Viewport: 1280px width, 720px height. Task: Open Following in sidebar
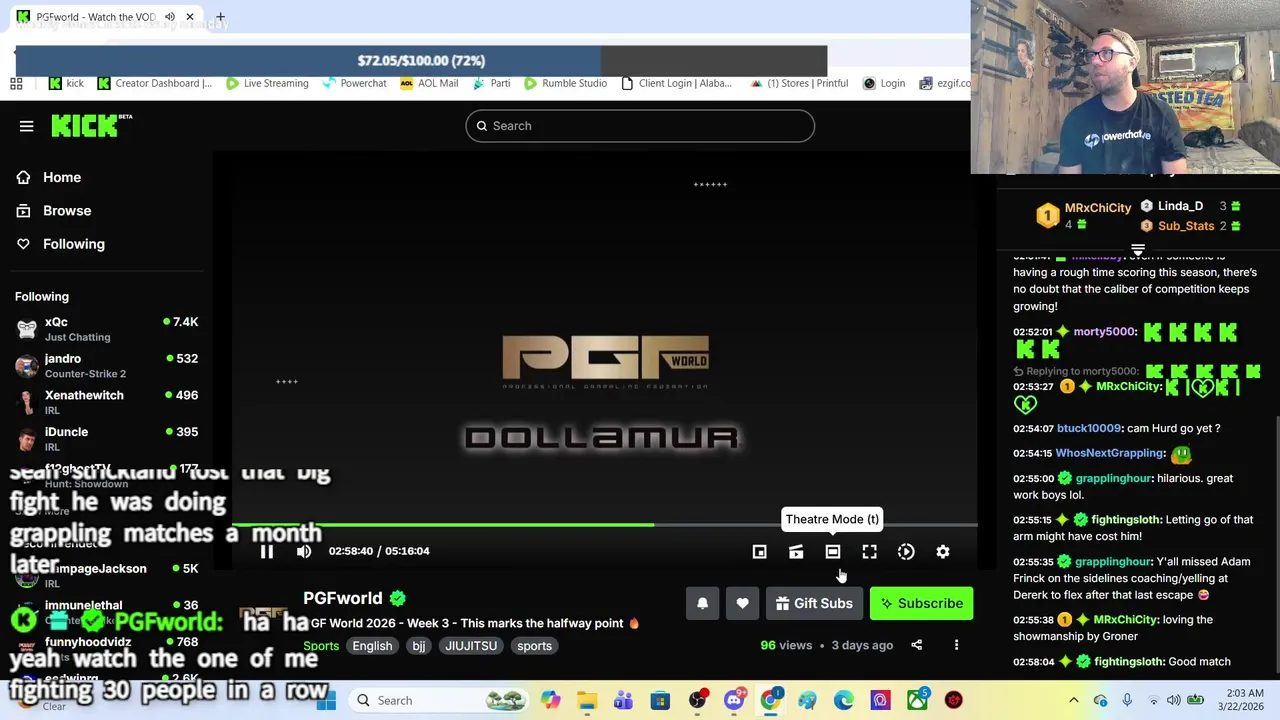[x=73, y=244]
